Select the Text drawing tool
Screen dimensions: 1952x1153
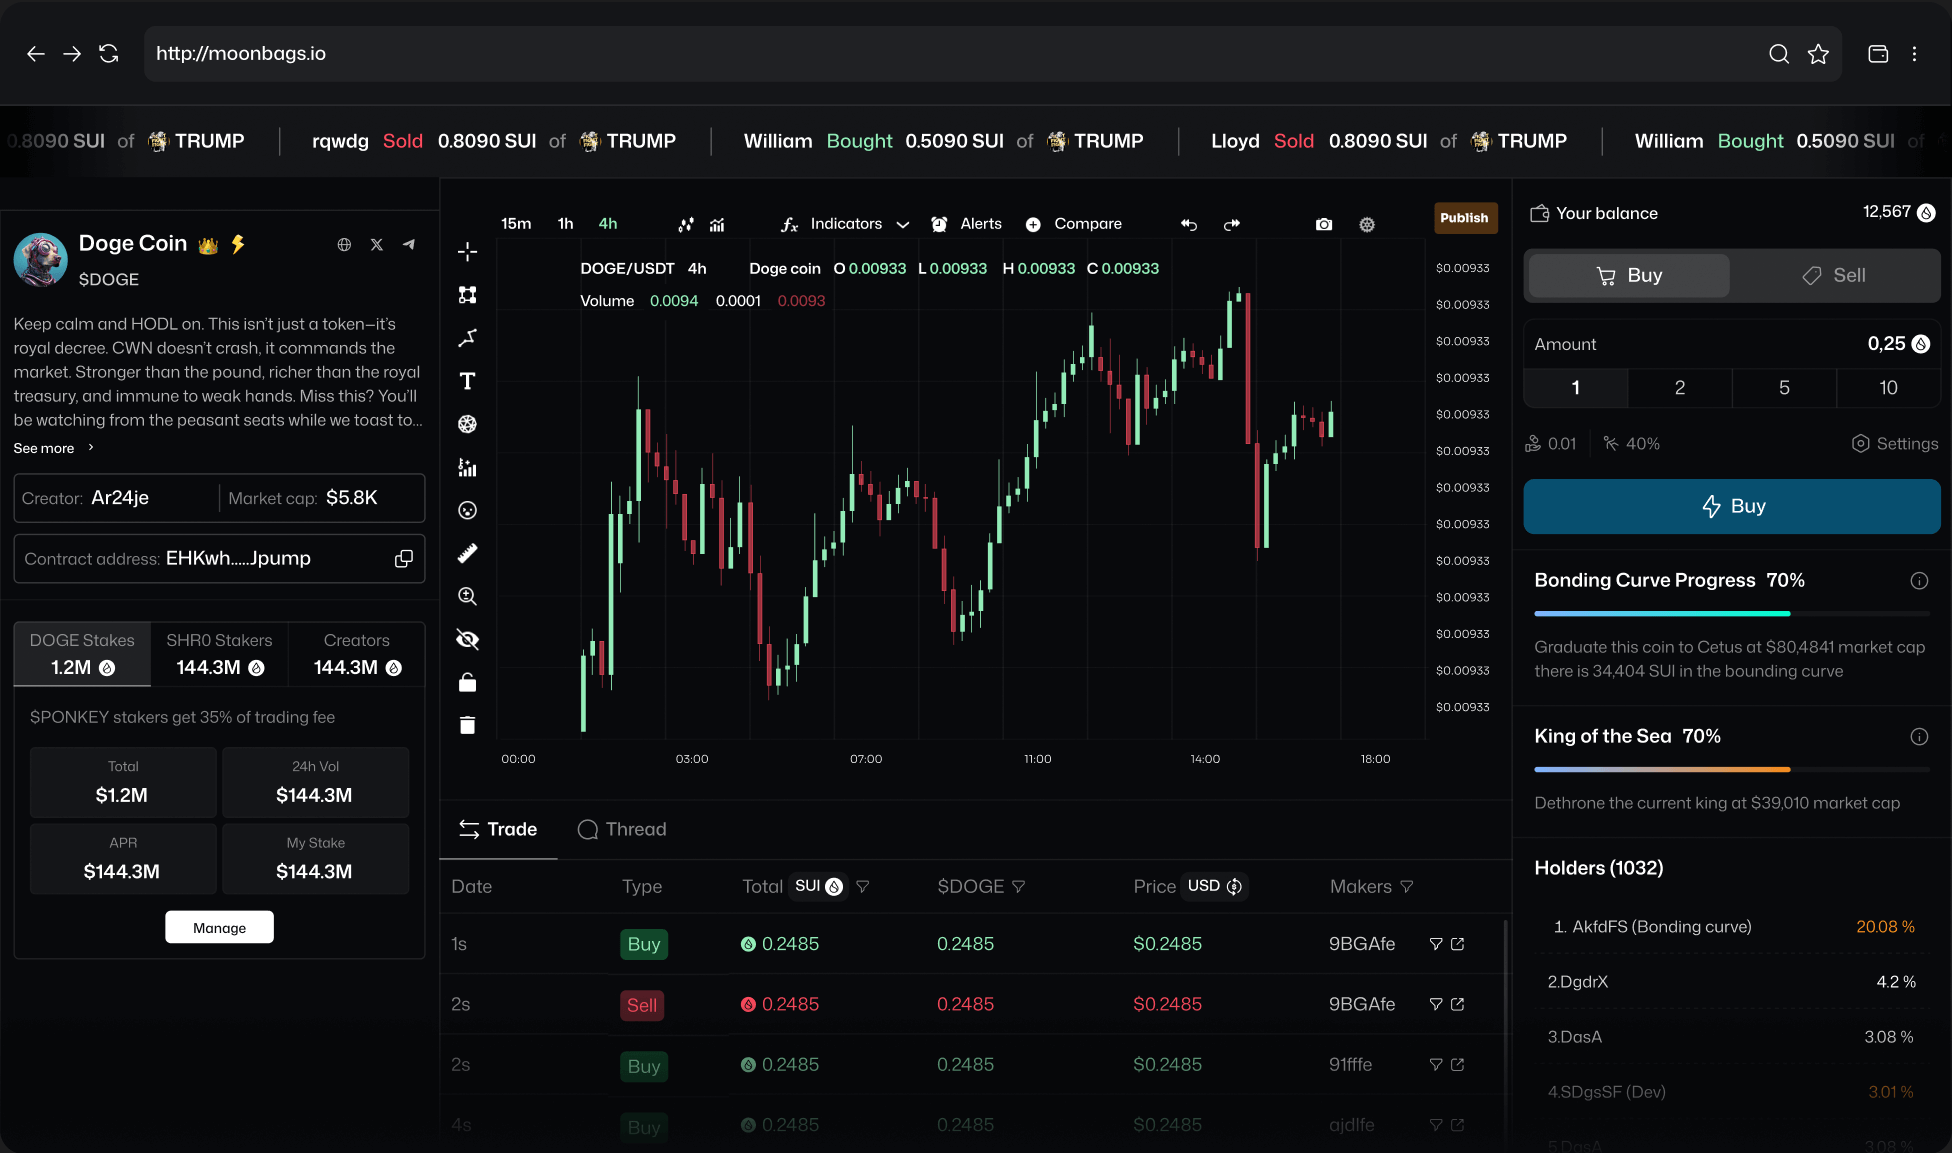467,381
